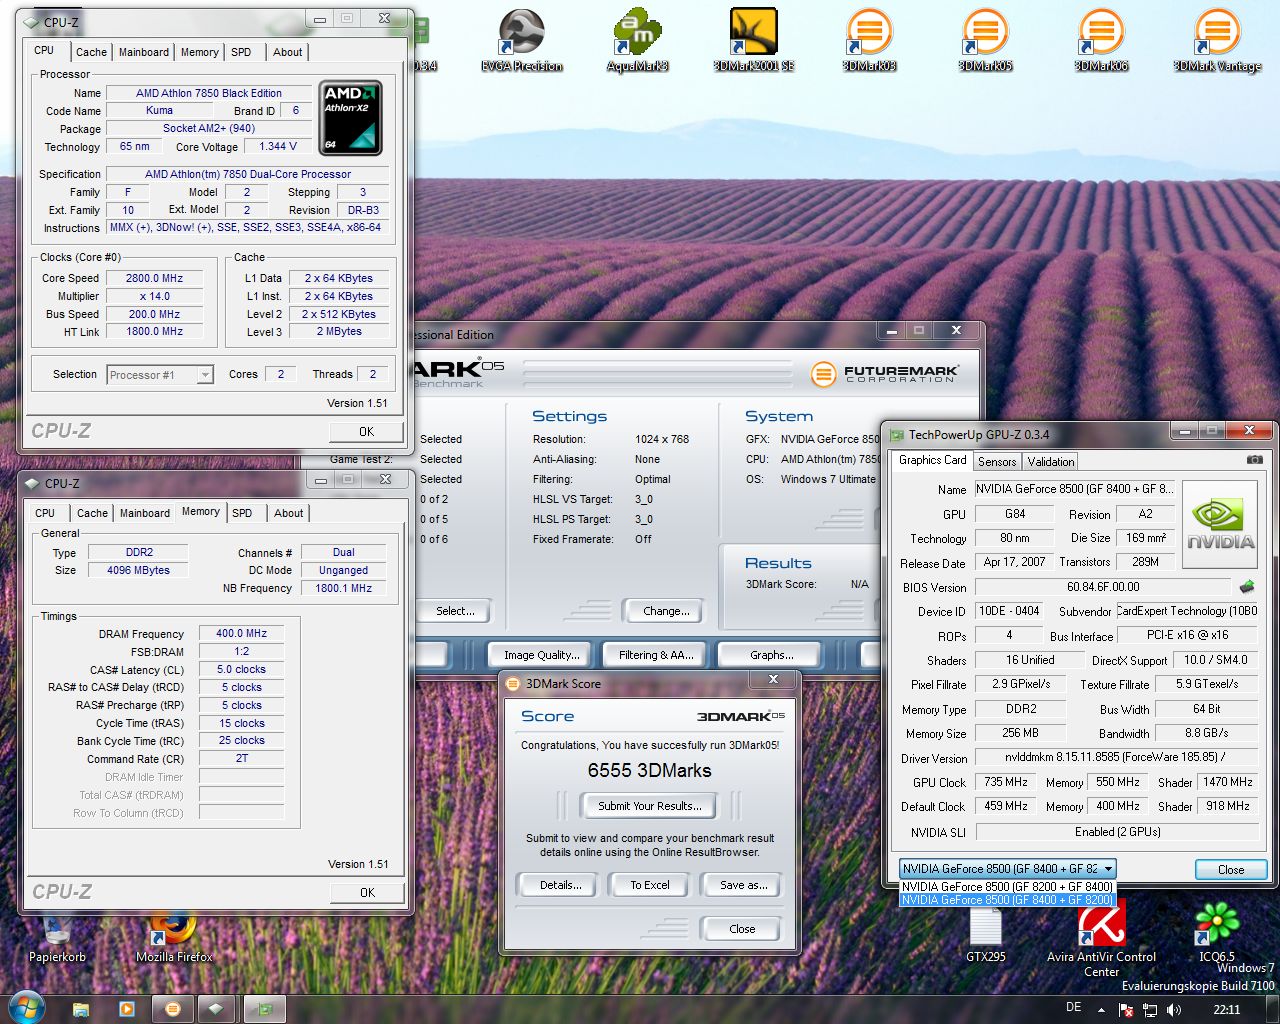The image size is (1280, 1024).
Task: Open the About tab in upper CPU-Z
Action: pyautogui.click(x=288, y=52)
